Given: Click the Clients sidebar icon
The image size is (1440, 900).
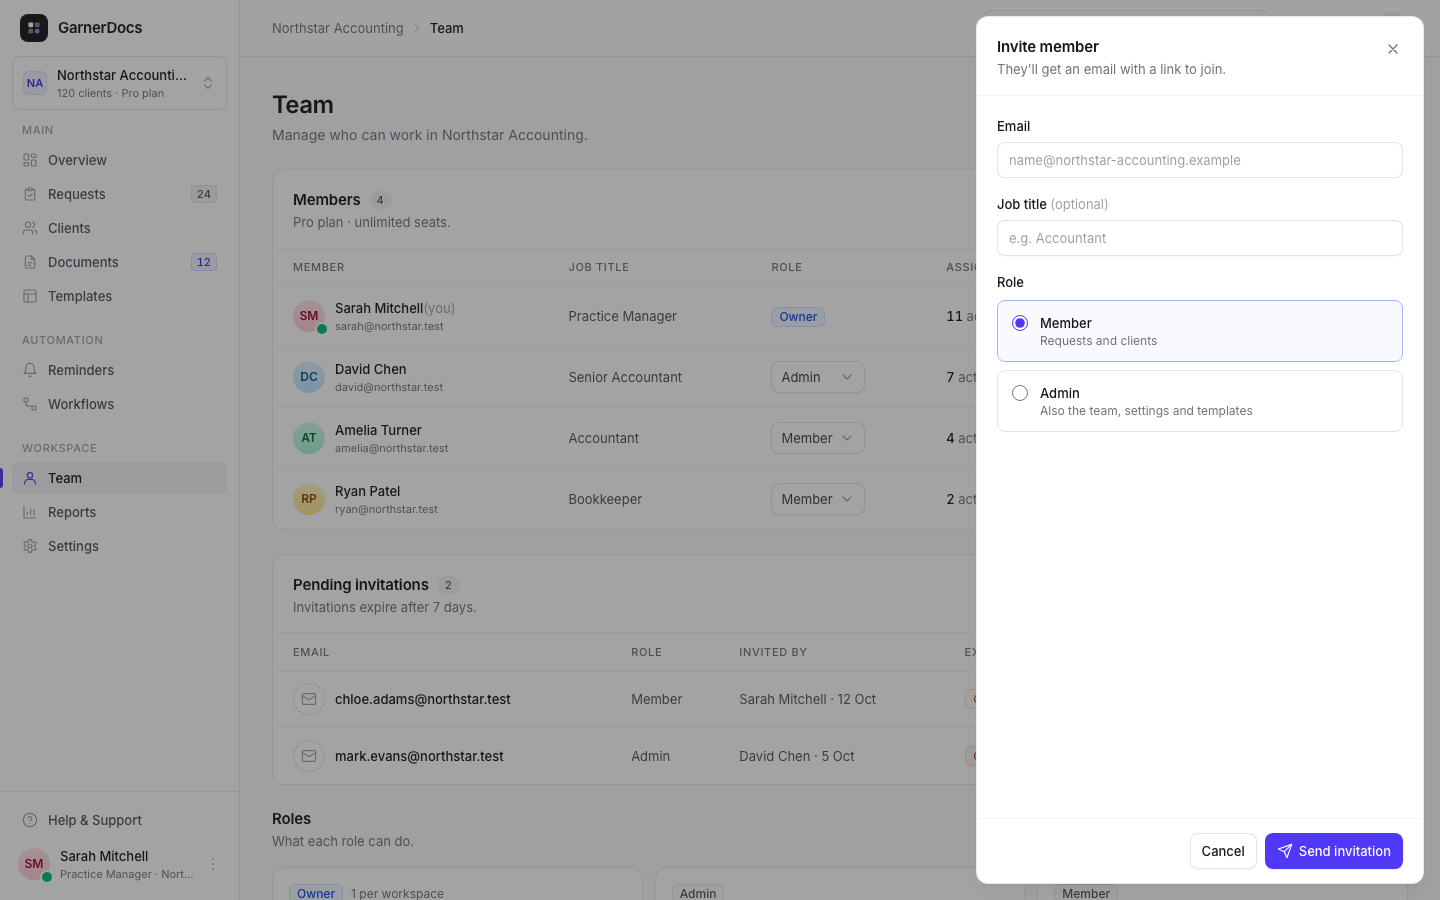Looking at the screenshot, I should pyautogui.click(x=30, y=228).
